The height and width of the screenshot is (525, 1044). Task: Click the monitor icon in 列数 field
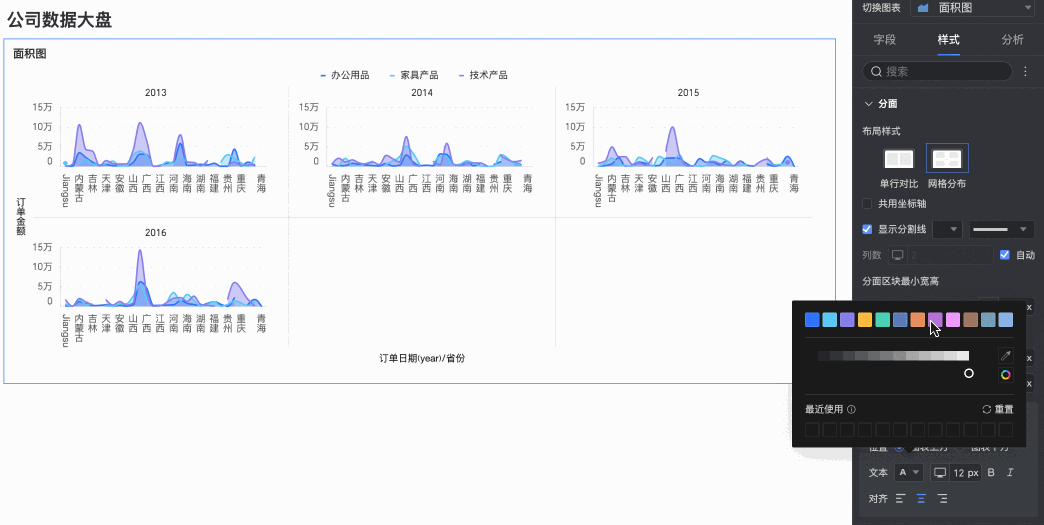(x=898, y=255)
